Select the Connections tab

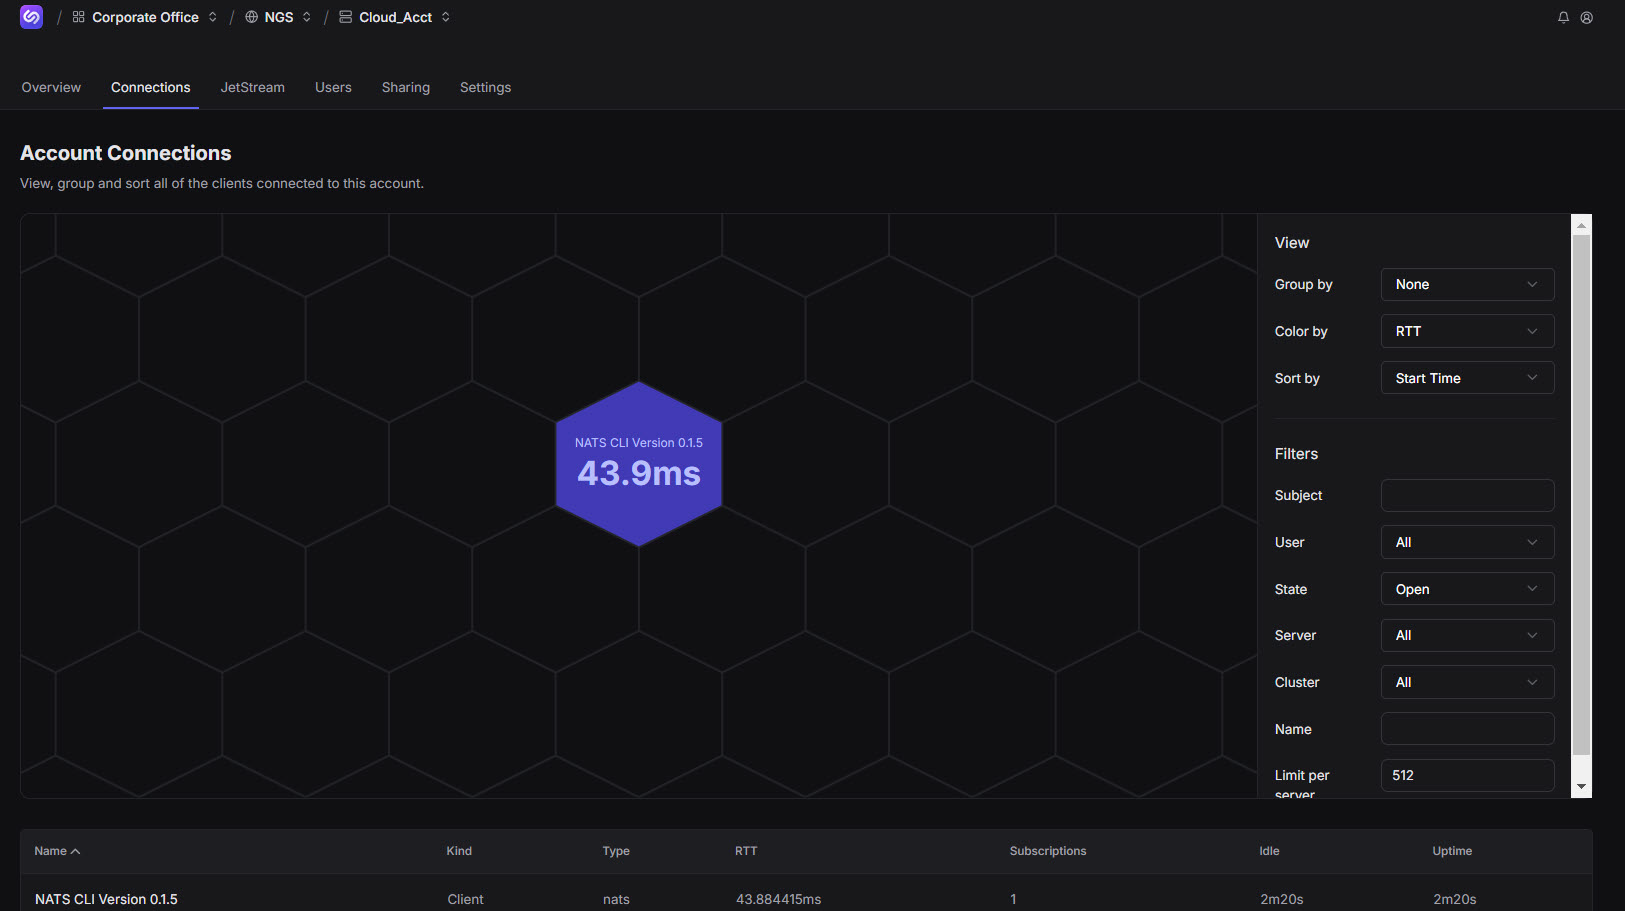coord(151,88)
